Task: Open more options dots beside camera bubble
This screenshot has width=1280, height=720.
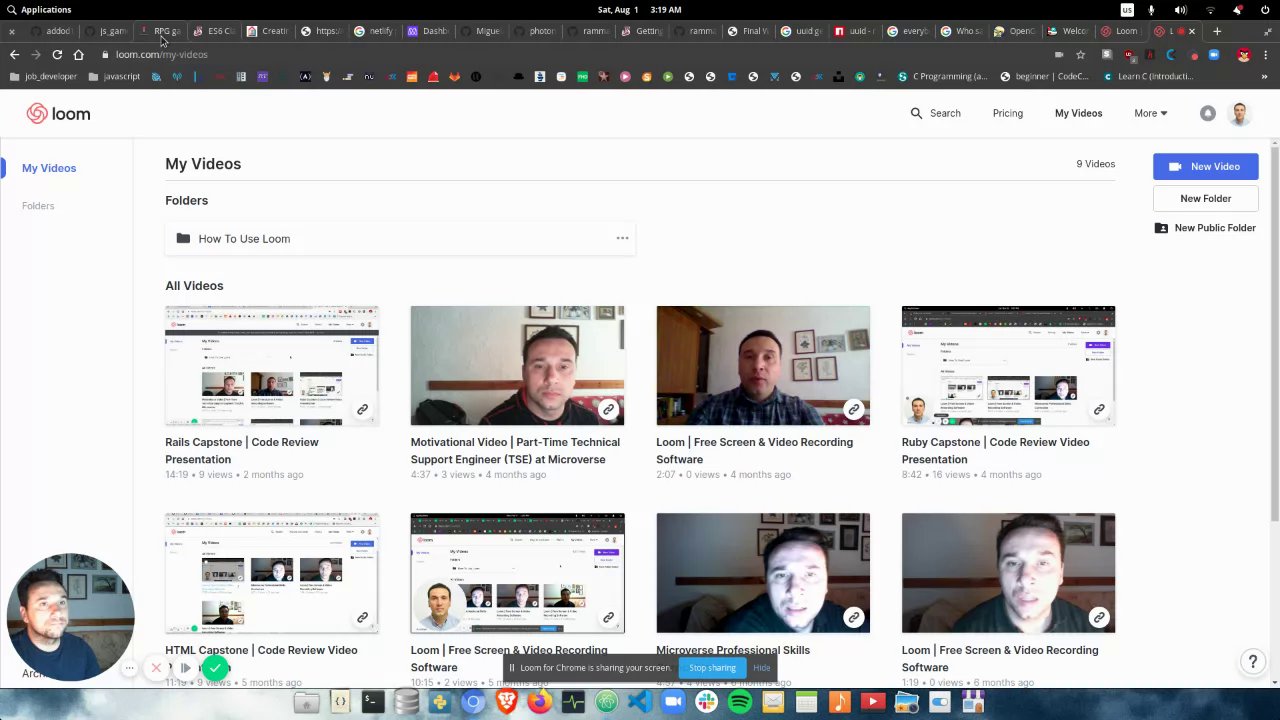Action: [x=130, y=667]
